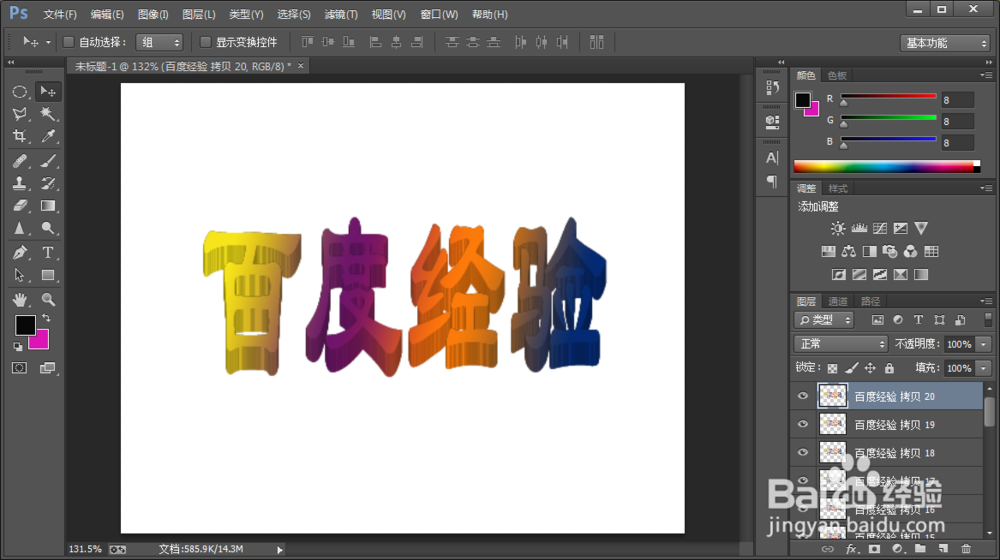Swap foreground and background colors

[46, 318]
